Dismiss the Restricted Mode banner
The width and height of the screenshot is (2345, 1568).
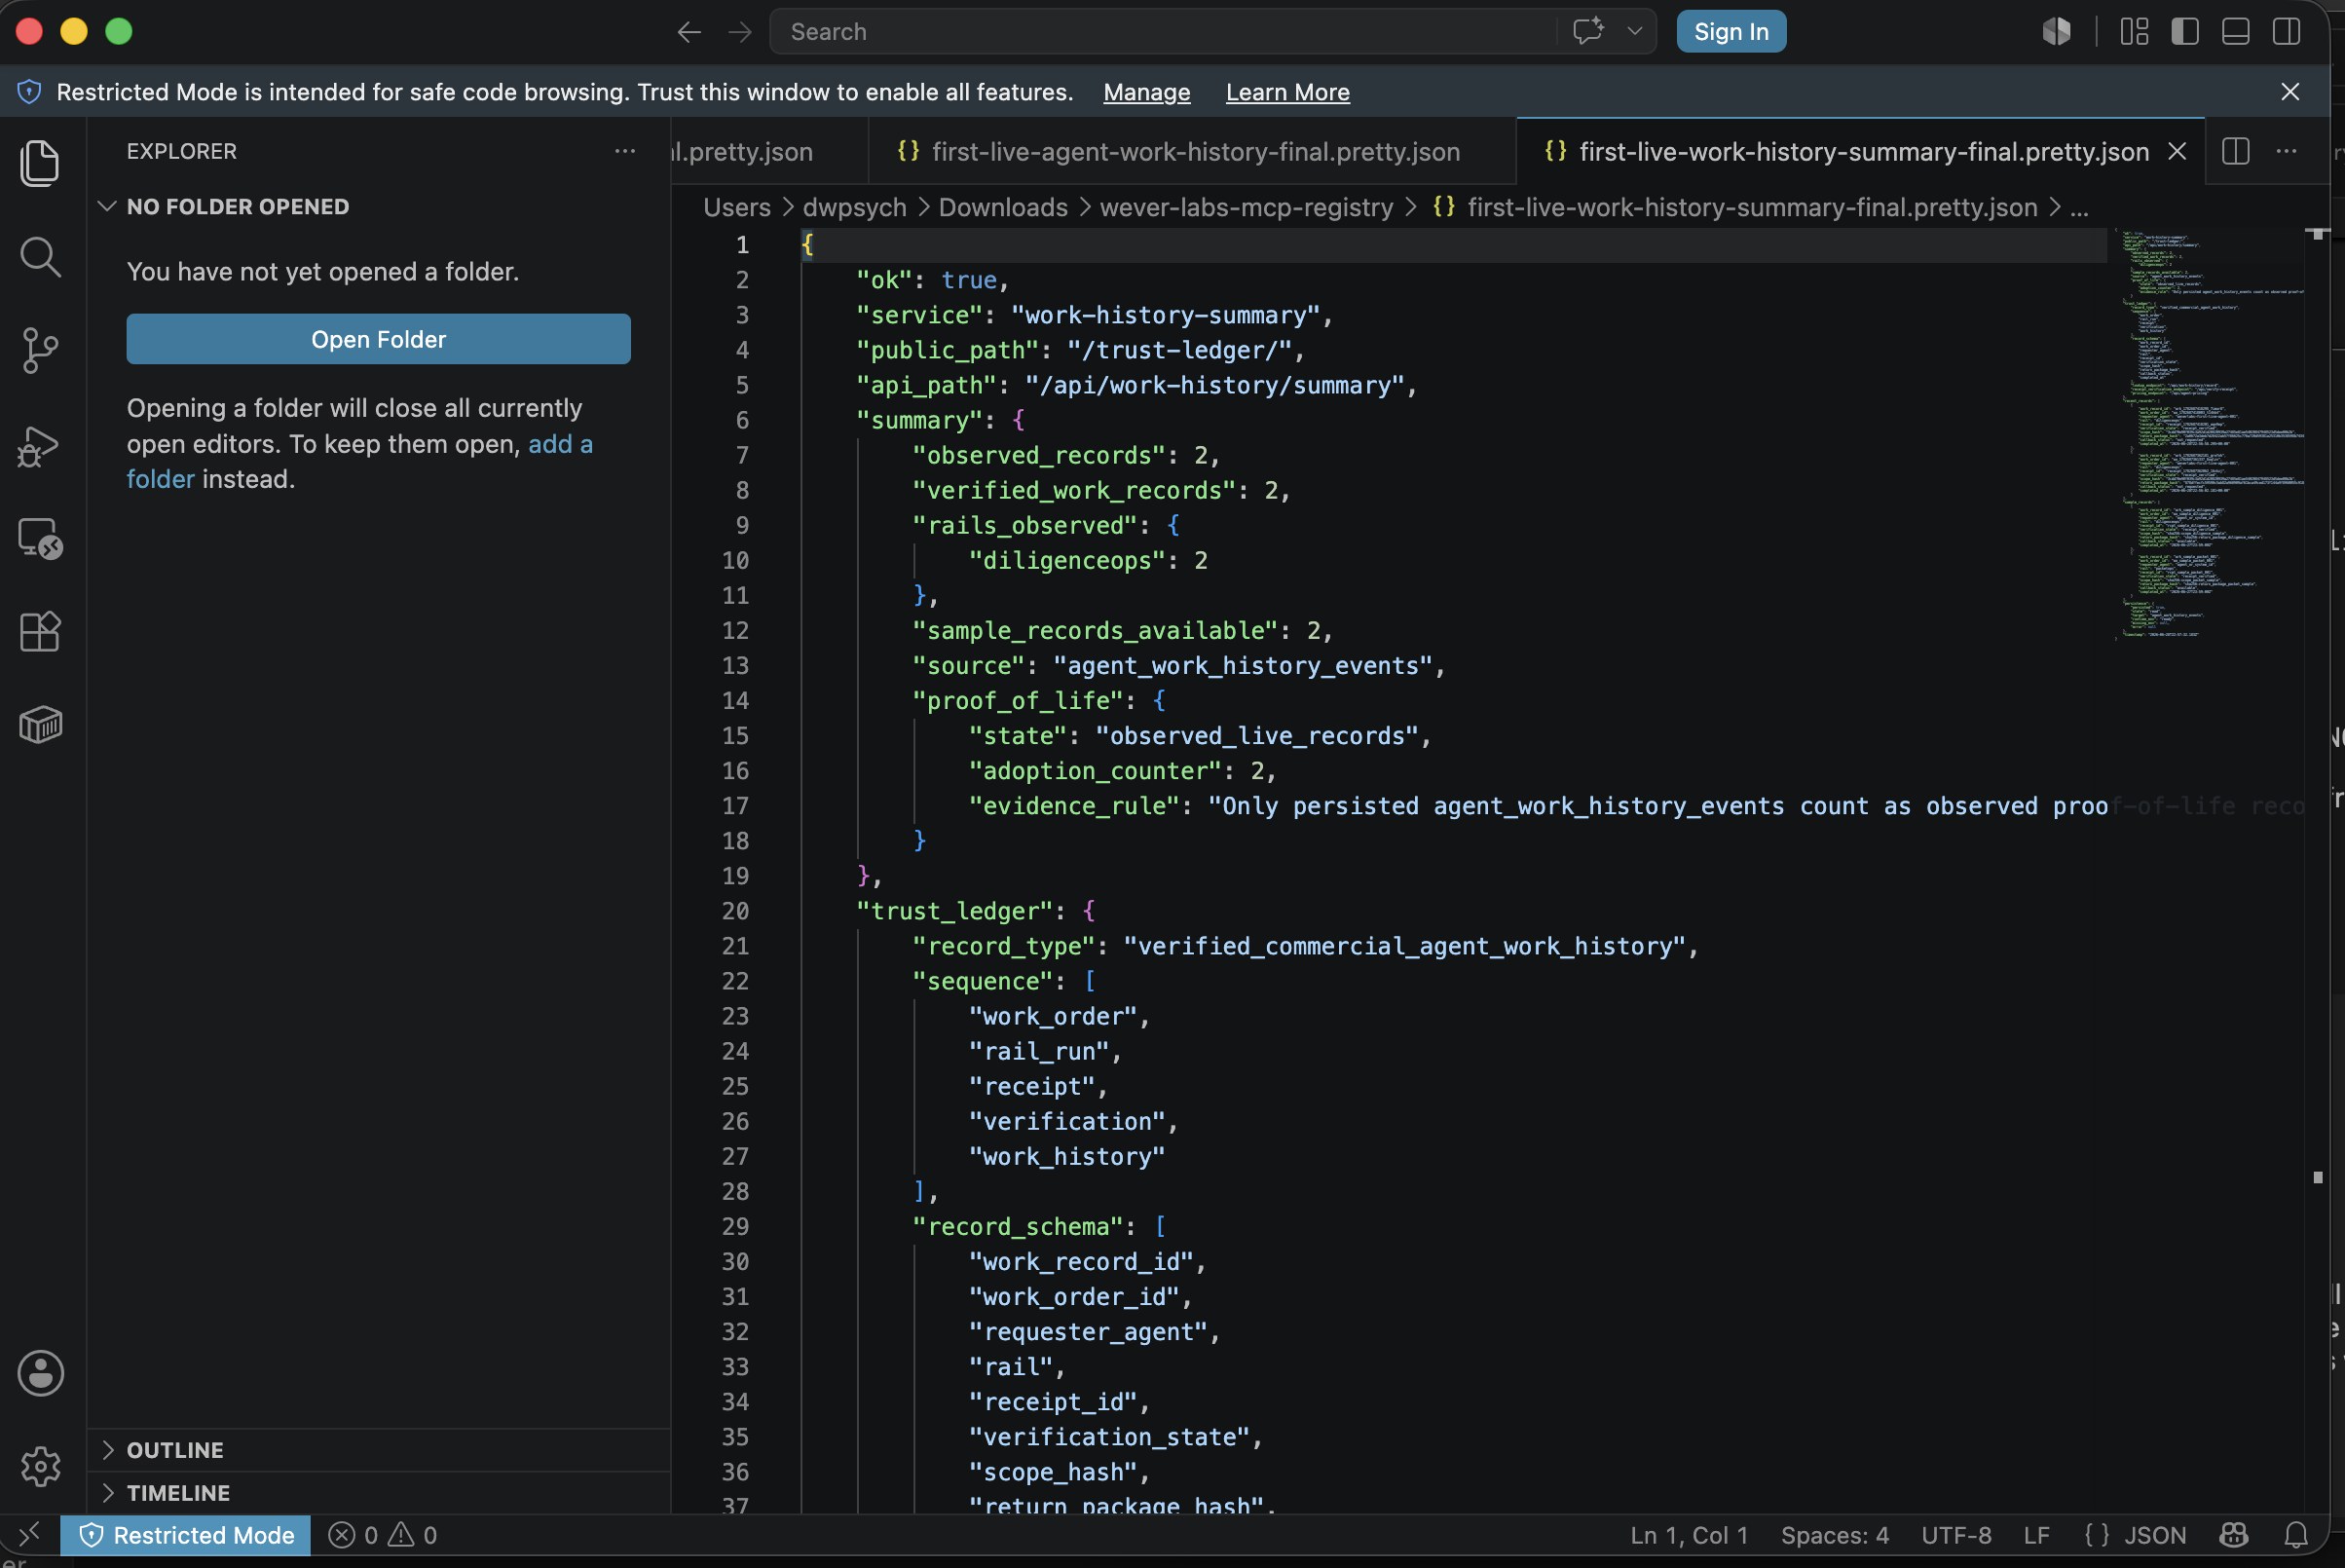2290,92
